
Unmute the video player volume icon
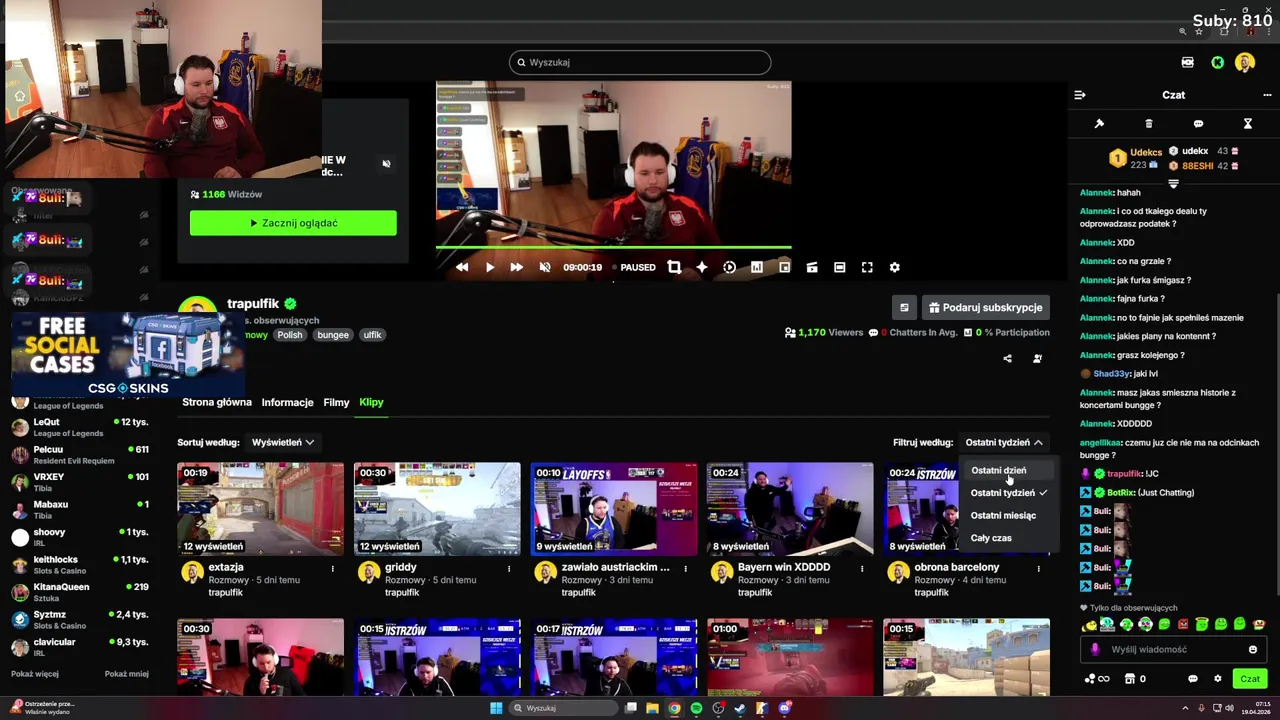point(545,267)
